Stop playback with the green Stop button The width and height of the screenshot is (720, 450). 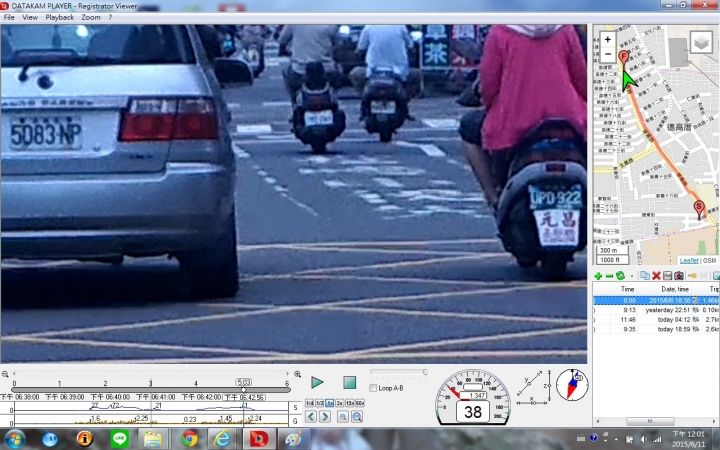[349, 382]
